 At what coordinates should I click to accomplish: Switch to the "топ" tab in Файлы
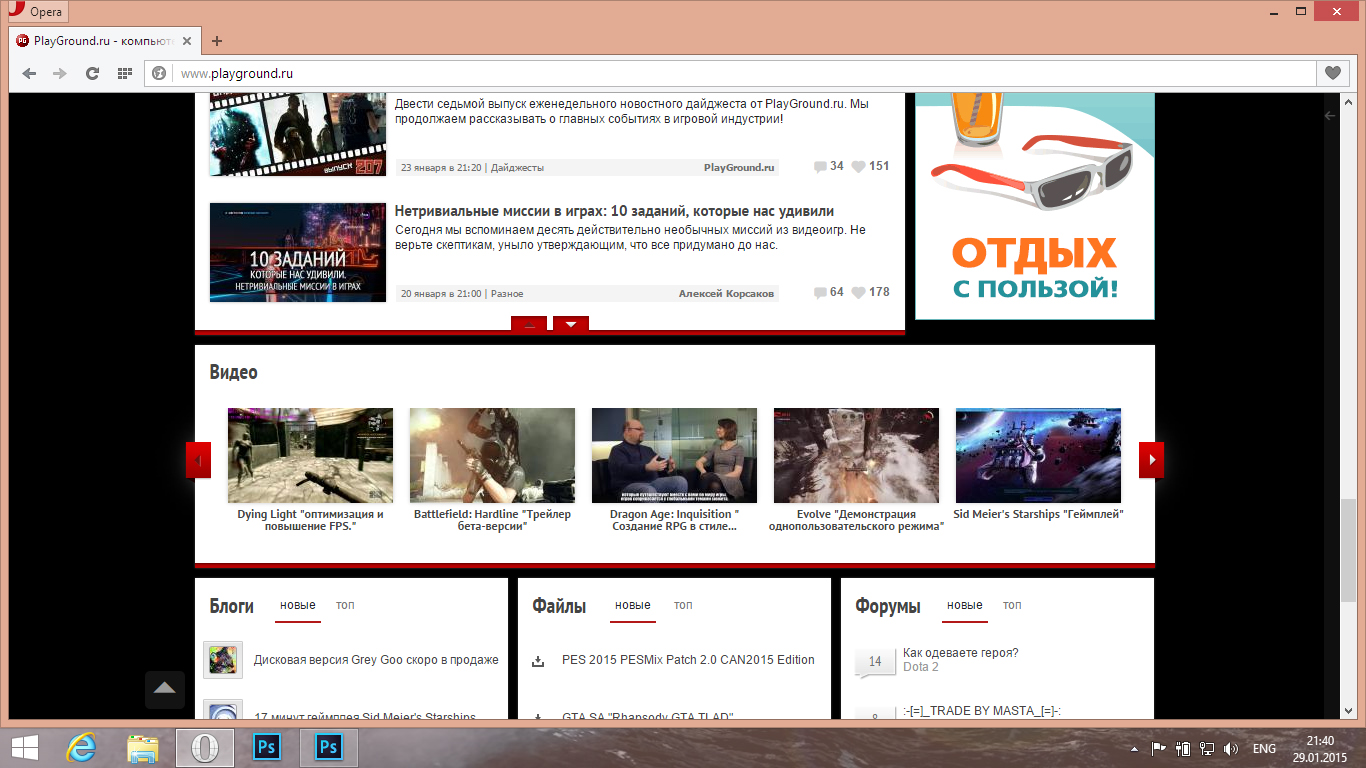pos(683,605)
